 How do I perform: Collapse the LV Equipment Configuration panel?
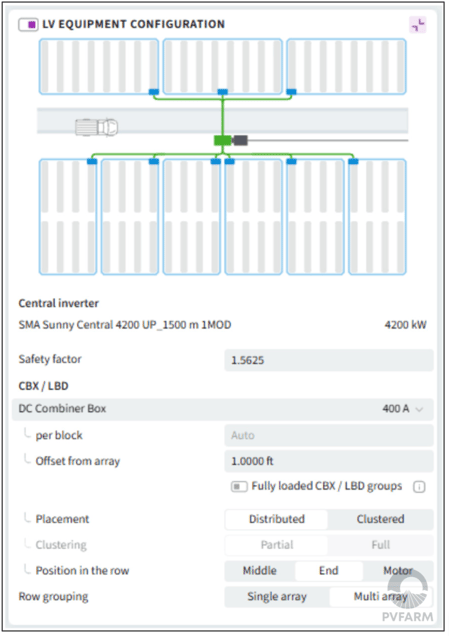click(417, 25)
